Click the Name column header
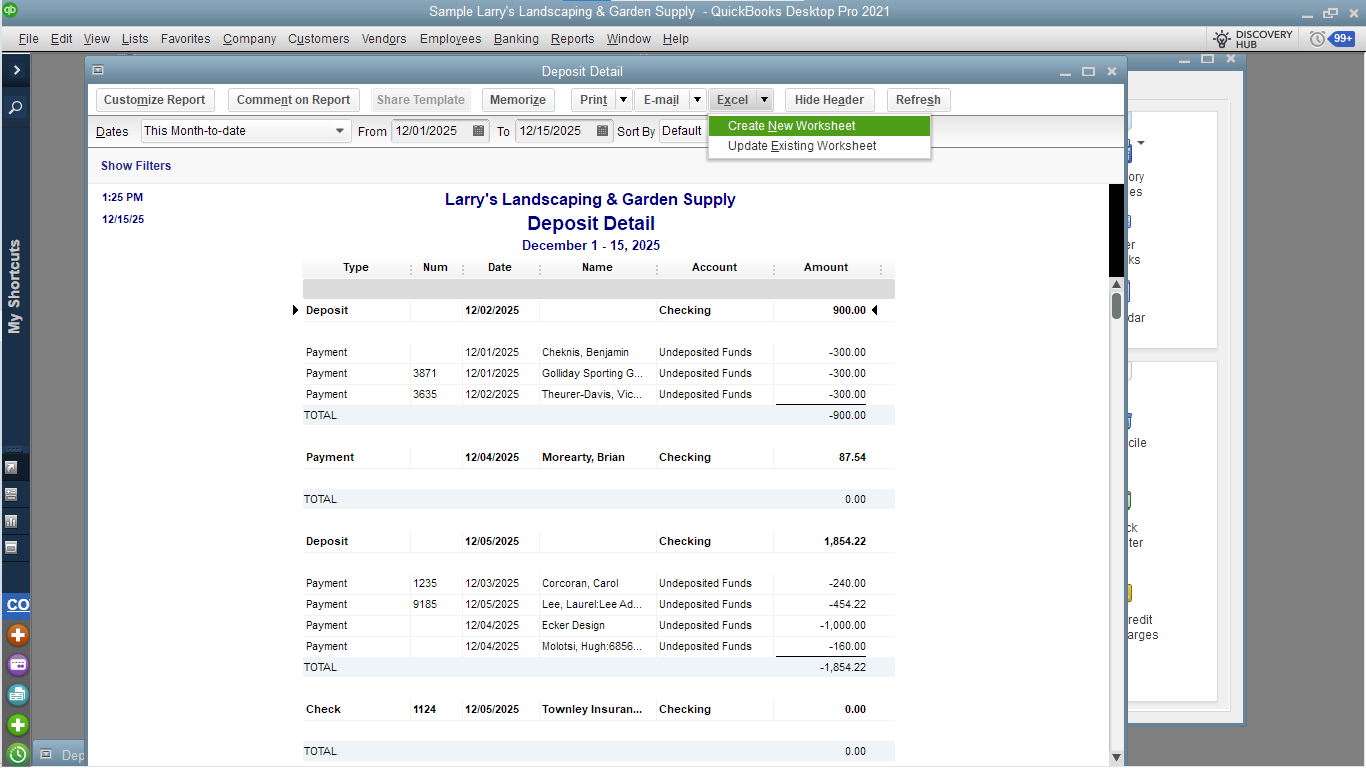Screen dimensions: 1366x768 pyautogui.click(x=597, y=268)
